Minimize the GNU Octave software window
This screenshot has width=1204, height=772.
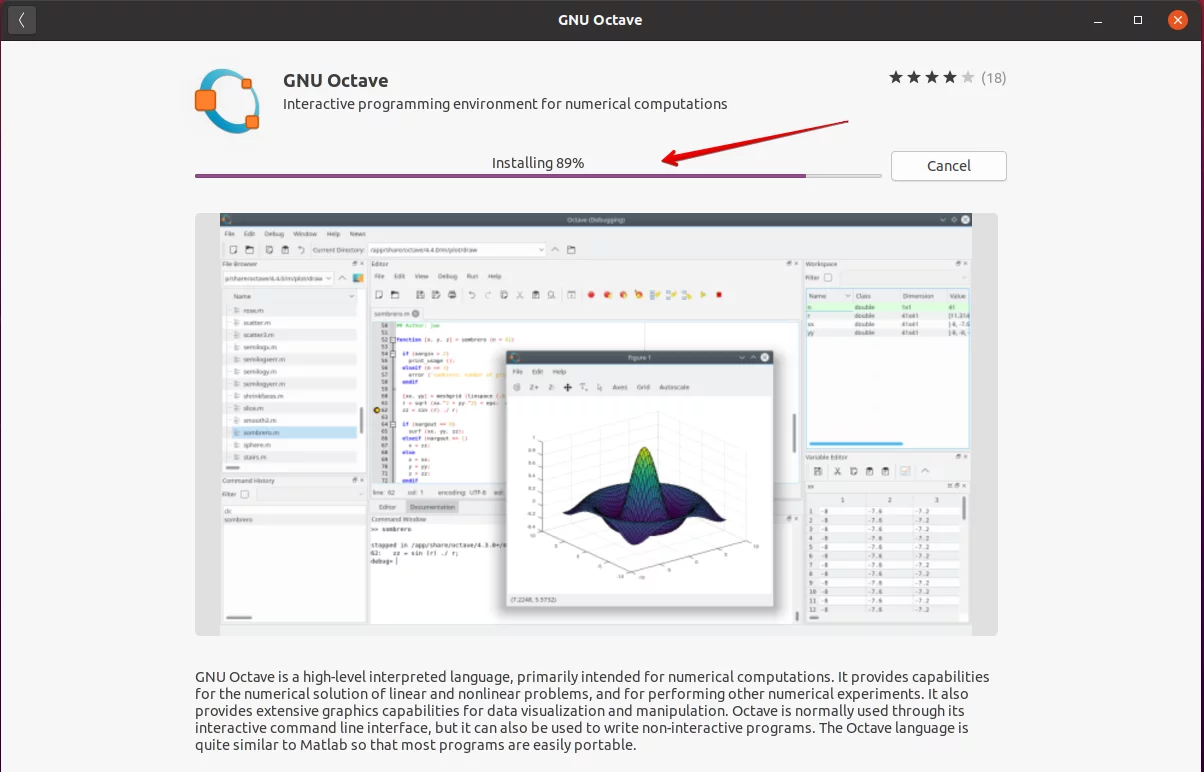[x=1097, y=20]
